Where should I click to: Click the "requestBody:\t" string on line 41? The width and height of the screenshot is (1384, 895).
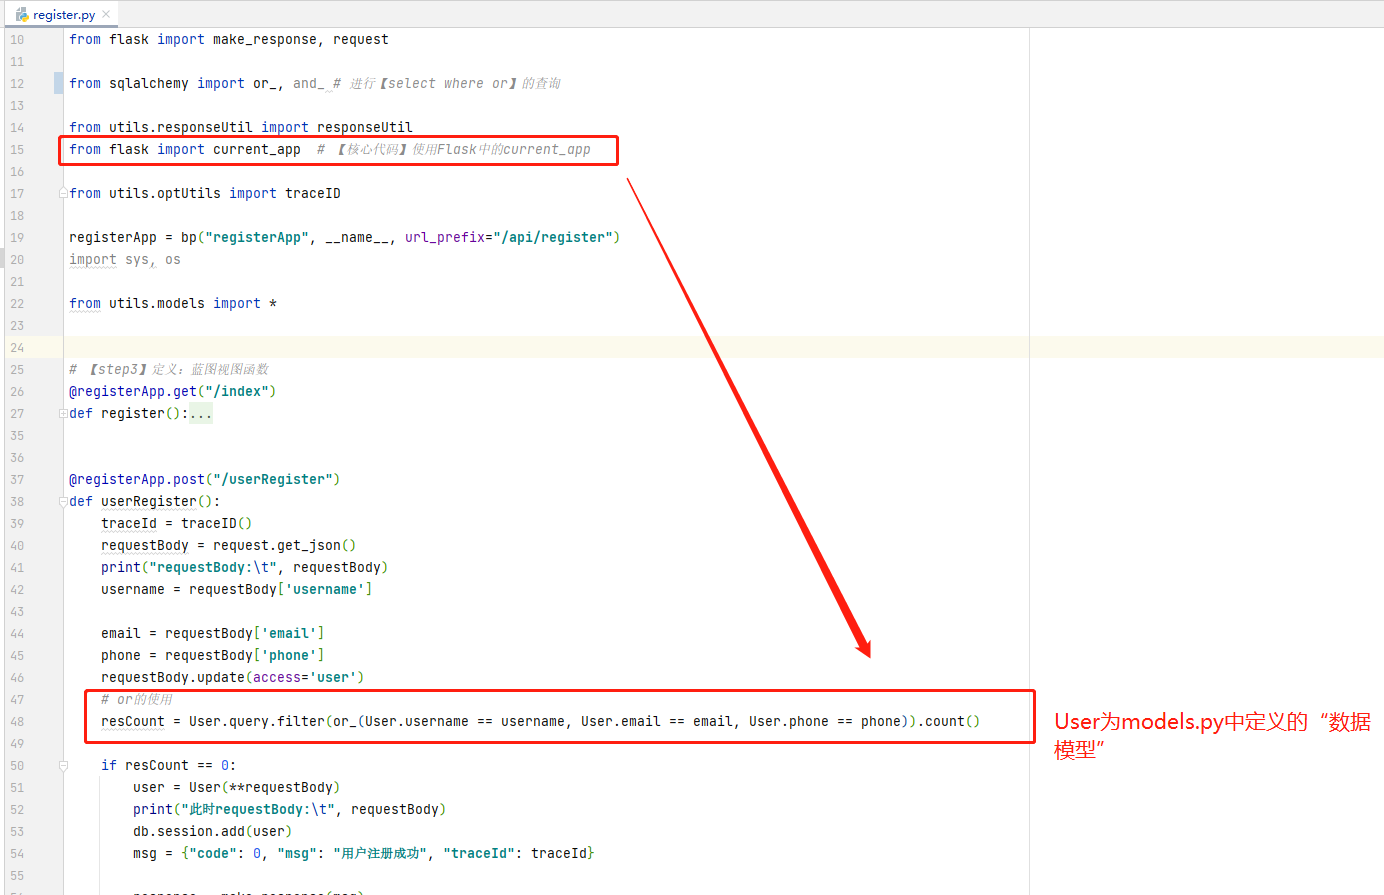pos(213,567)
